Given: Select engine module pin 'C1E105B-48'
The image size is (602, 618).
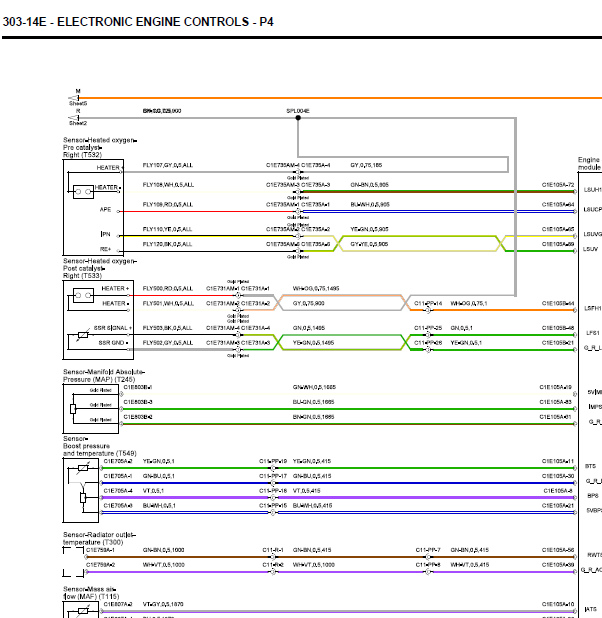Looking at the screenshot, I should (558, 328).
